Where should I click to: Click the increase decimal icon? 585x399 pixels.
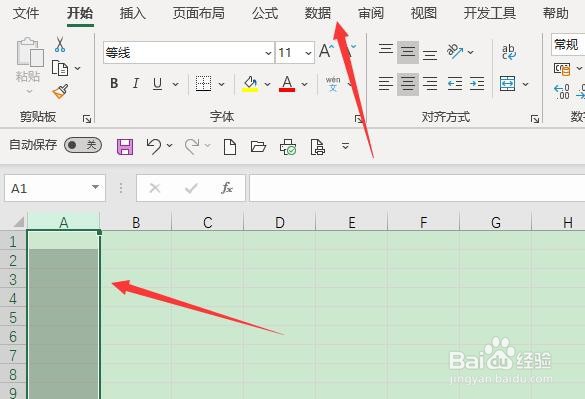point(562,92)
